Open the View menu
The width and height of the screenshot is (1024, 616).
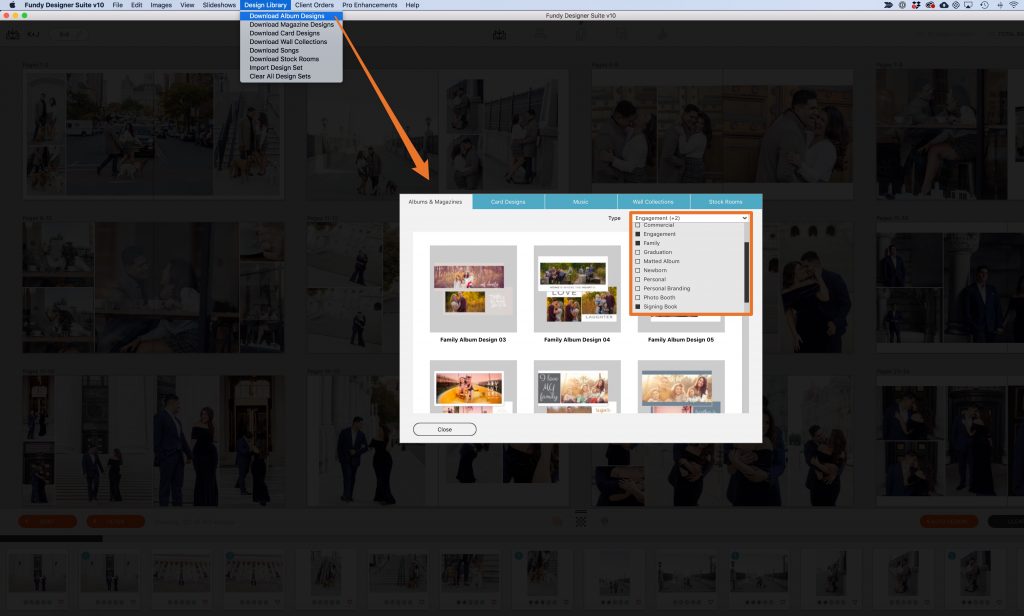tap(187, 5)
